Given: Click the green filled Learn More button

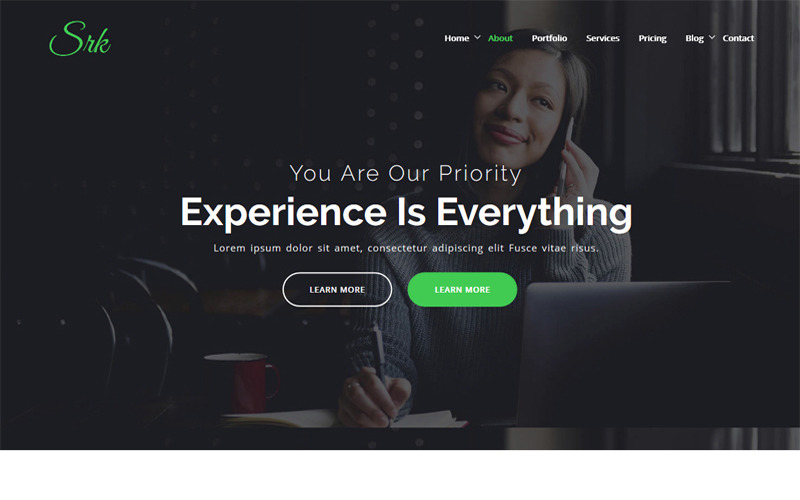Looking at the screenshot, I should click(462, 289).
